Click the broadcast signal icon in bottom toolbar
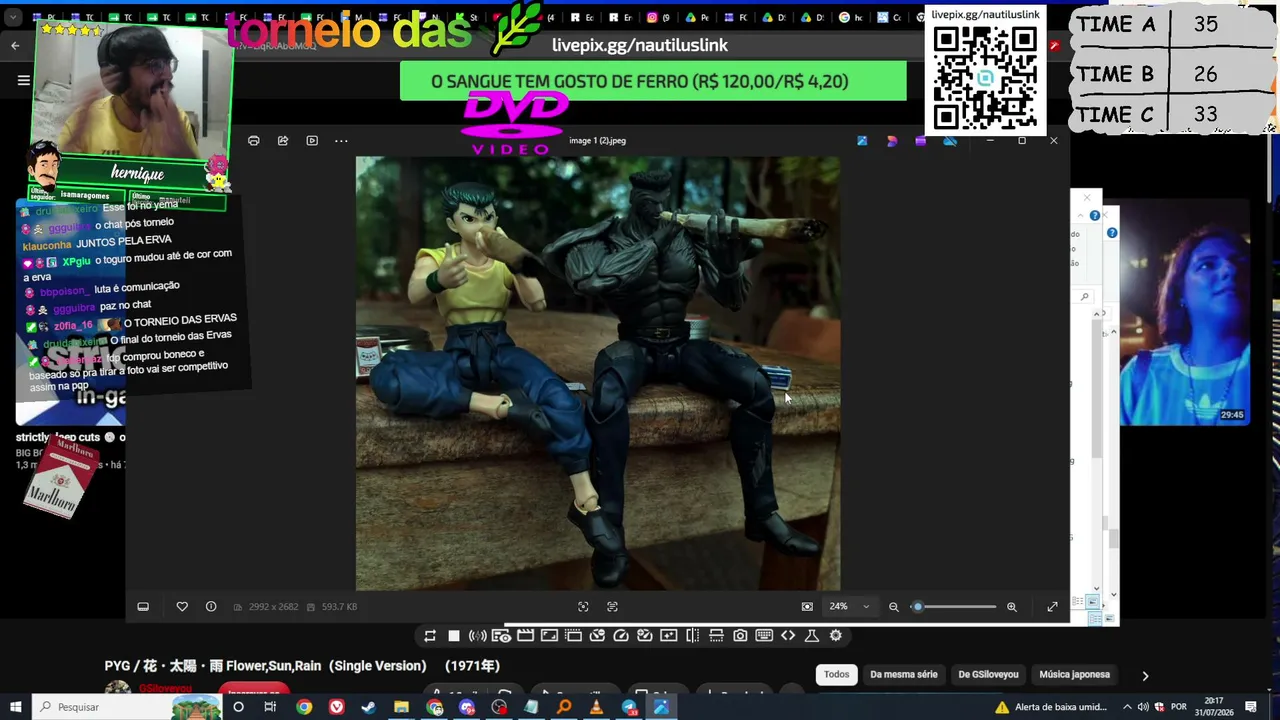 click(478, 636)
